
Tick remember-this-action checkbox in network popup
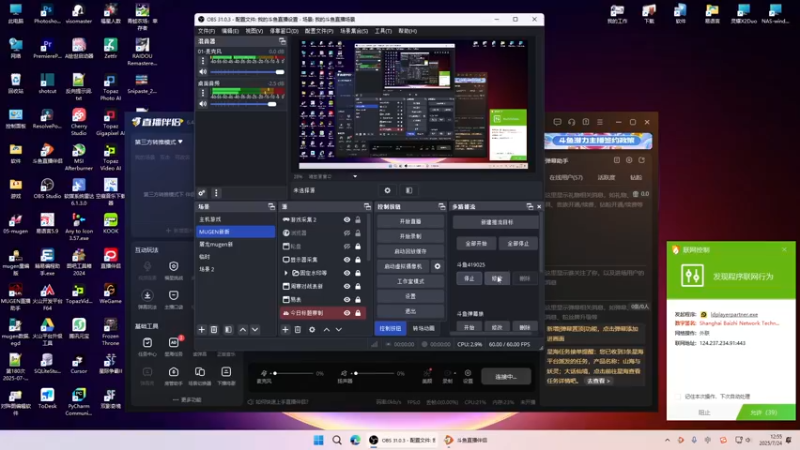(678, 396)
